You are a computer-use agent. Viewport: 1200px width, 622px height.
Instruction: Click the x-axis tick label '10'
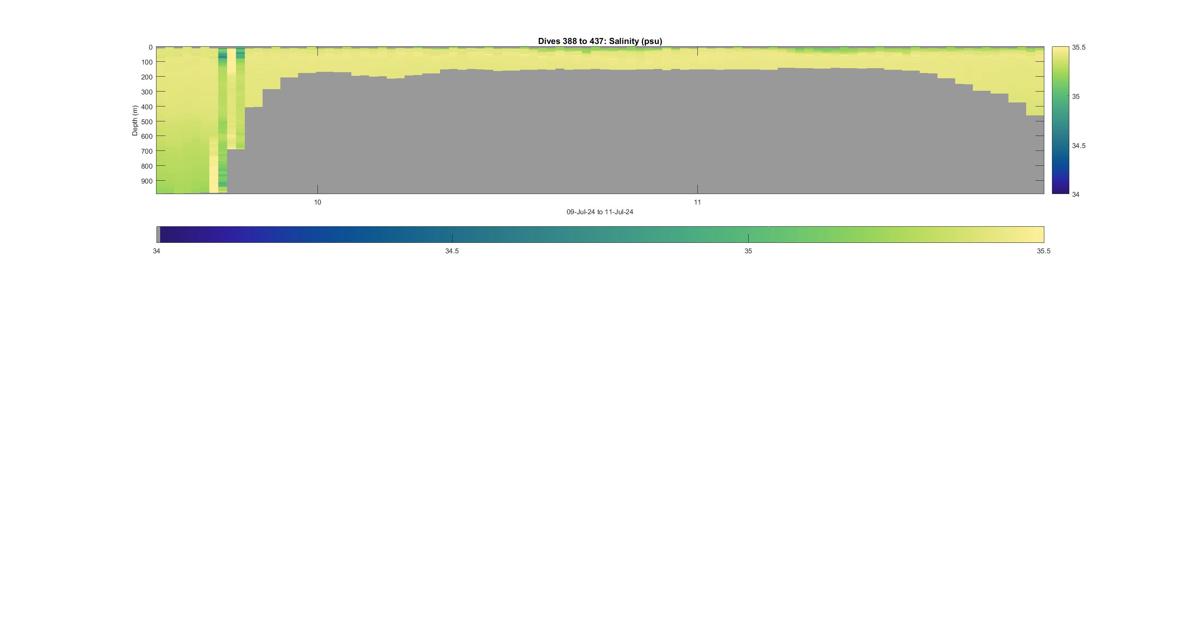[x=318, y=202]
